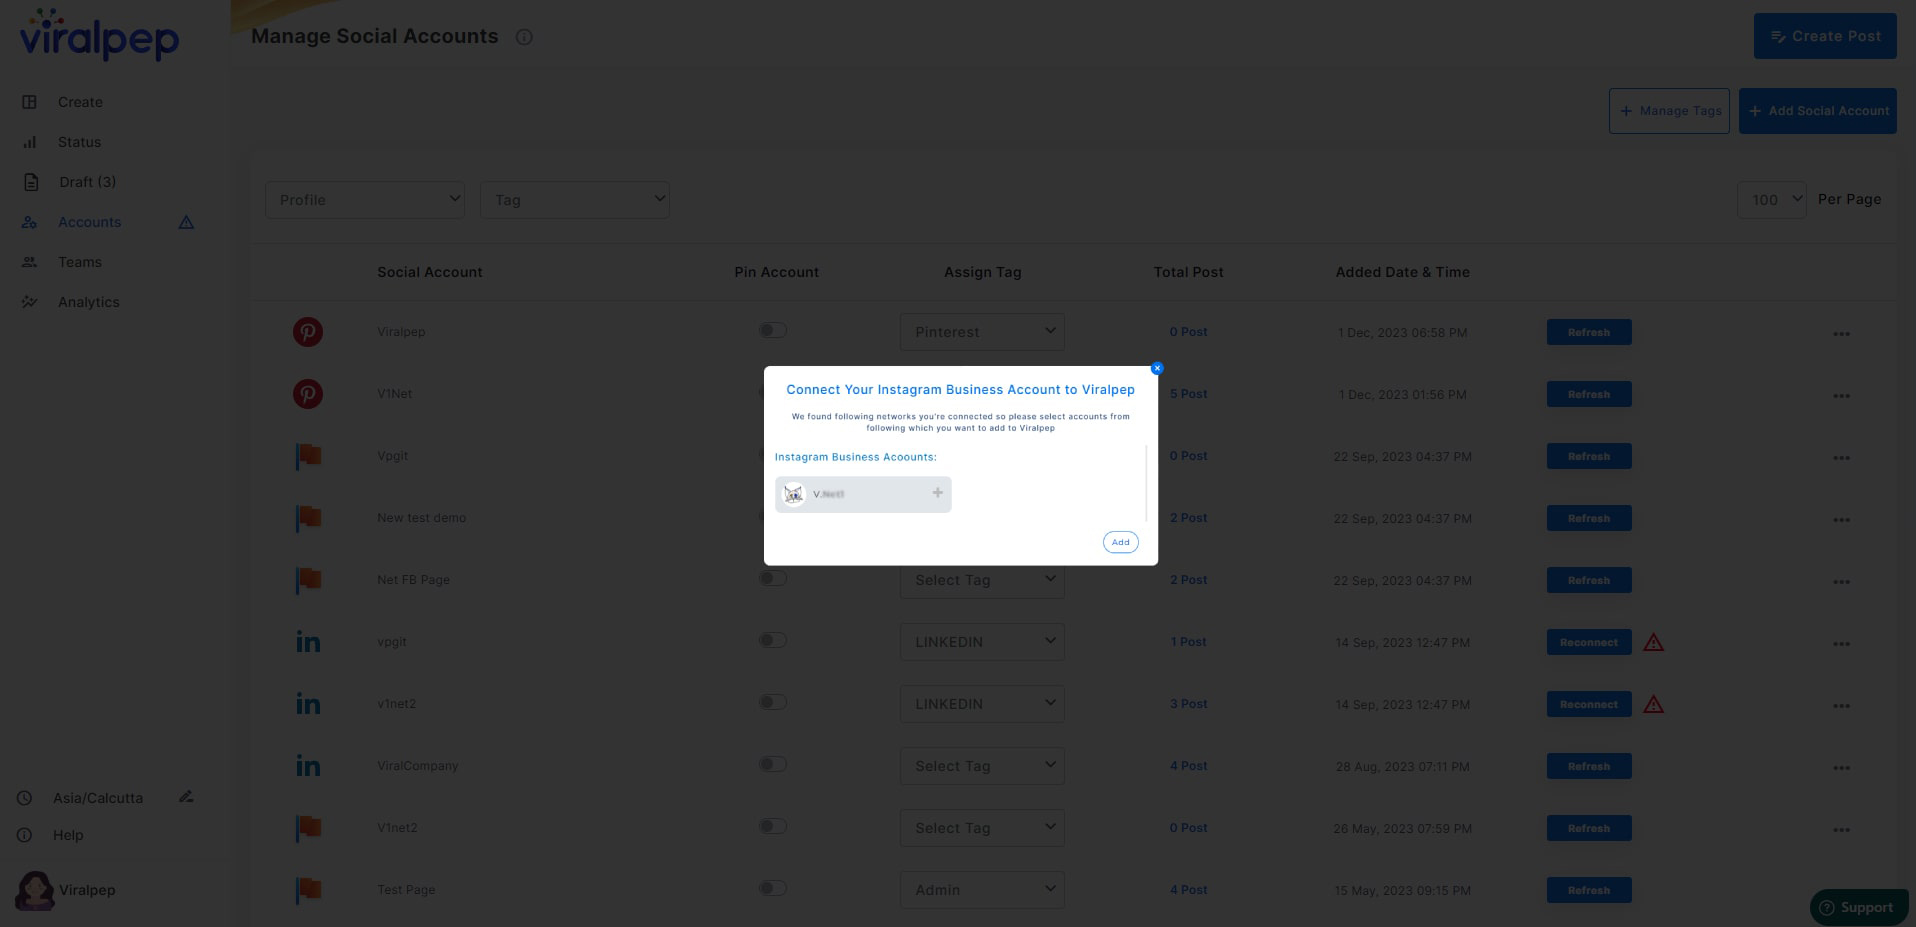Image resolution: width=1916 pixels, height=927 pixels.
Task: Toggle Pin Account for Net FB Page
Action: pos(772,578)
